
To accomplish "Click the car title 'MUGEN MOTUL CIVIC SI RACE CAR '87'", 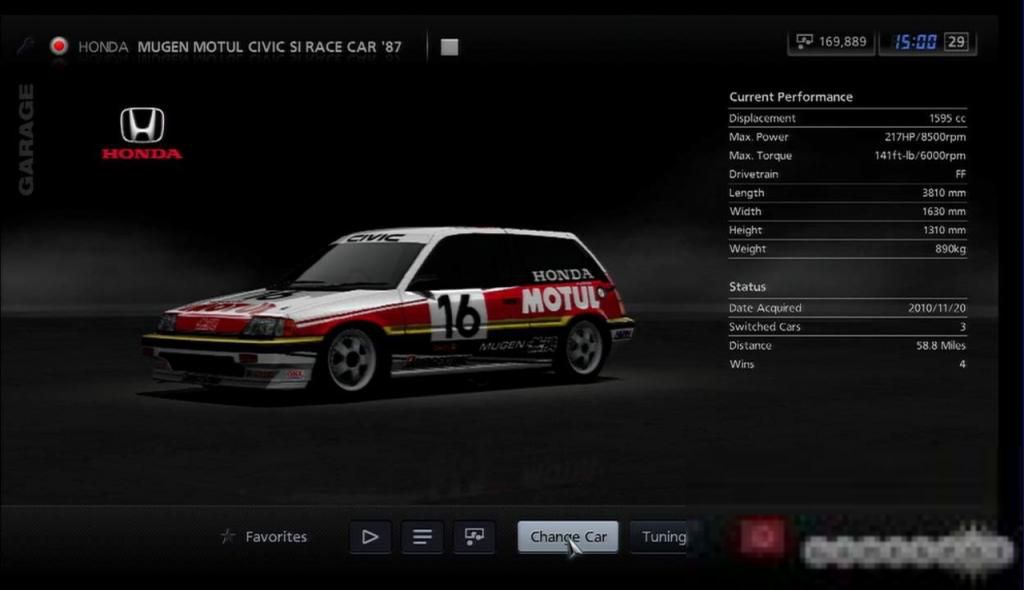I will pos(269,47).
